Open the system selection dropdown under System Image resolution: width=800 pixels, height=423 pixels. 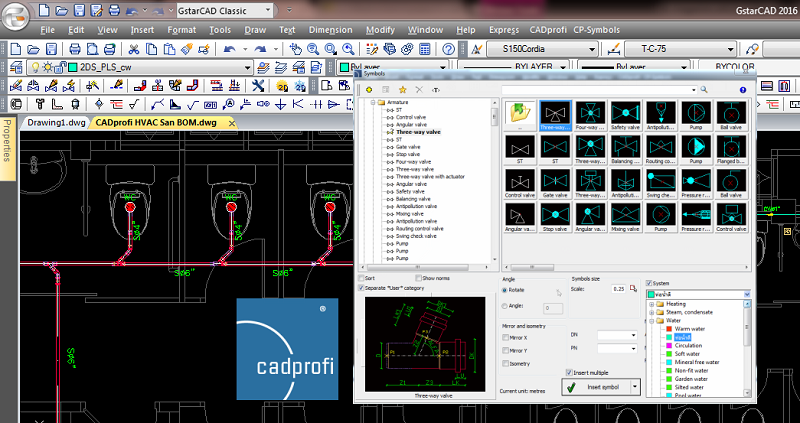click(x=747, y=294)
